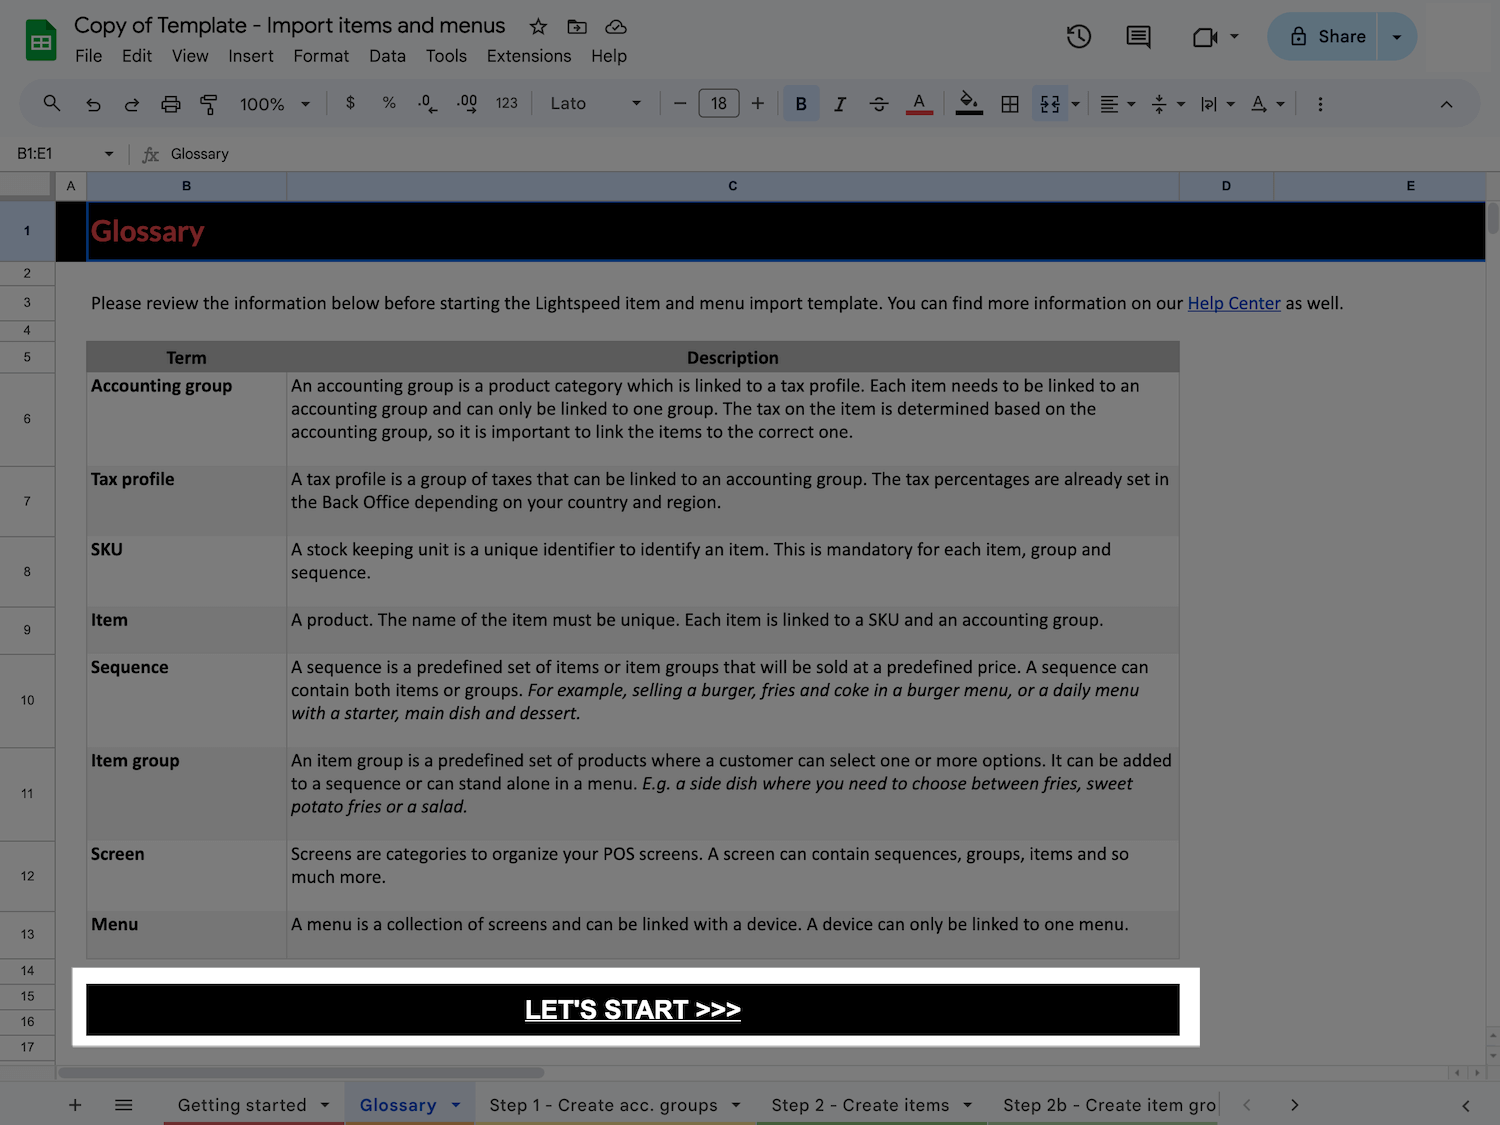Viewport: 1500px width, 1125px height.
Task: Open the Lato font dropdown
Action: pyautogui.click(x=594, y=103)
